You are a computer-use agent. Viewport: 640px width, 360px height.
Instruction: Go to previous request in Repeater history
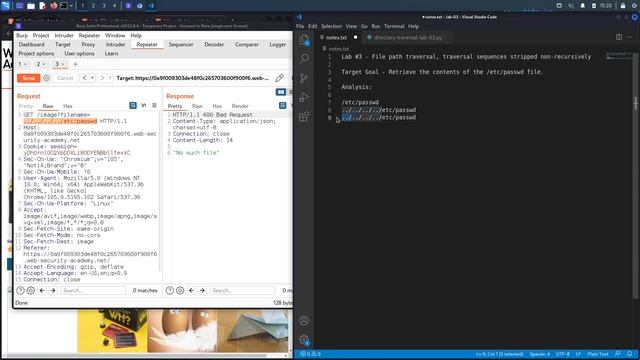pyautogui.click(x=84, y=78)
